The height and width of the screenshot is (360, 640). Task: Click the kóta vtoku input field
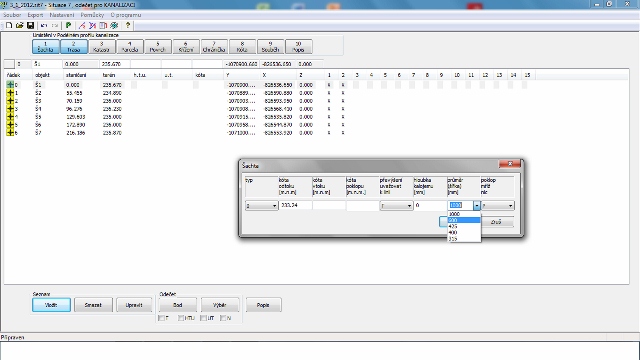329,205
